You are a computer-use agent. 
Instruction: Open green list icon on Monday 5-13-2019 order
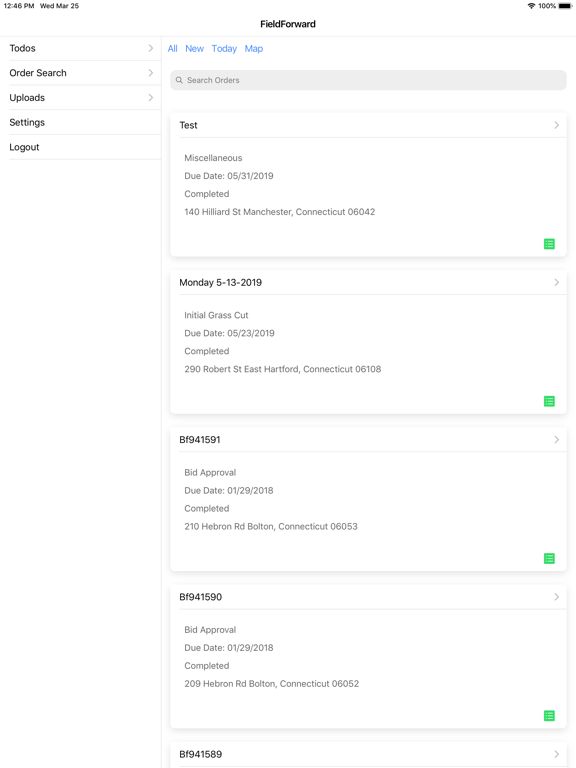(x=549, y=401)
